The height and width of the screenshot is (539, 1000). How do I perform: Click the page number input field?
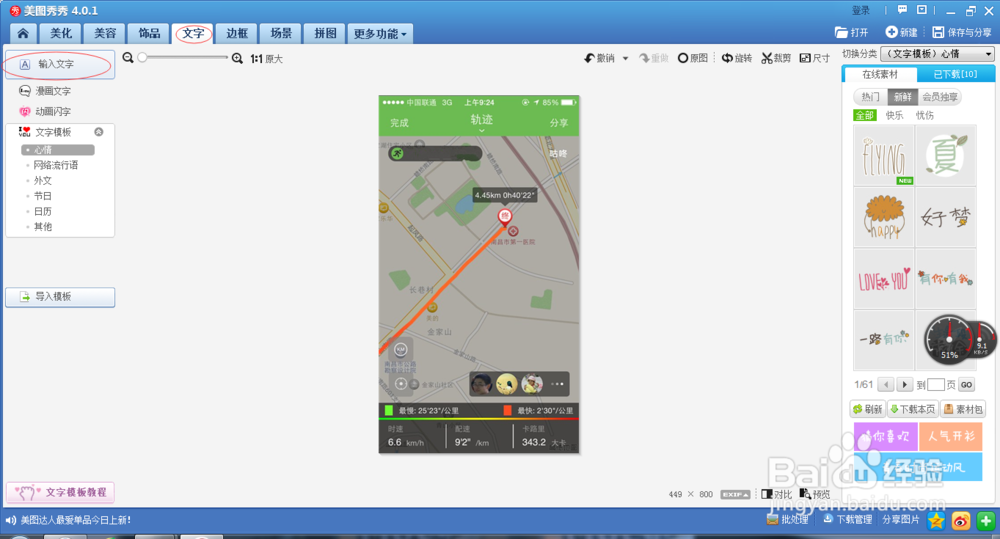tap(936, 385)
